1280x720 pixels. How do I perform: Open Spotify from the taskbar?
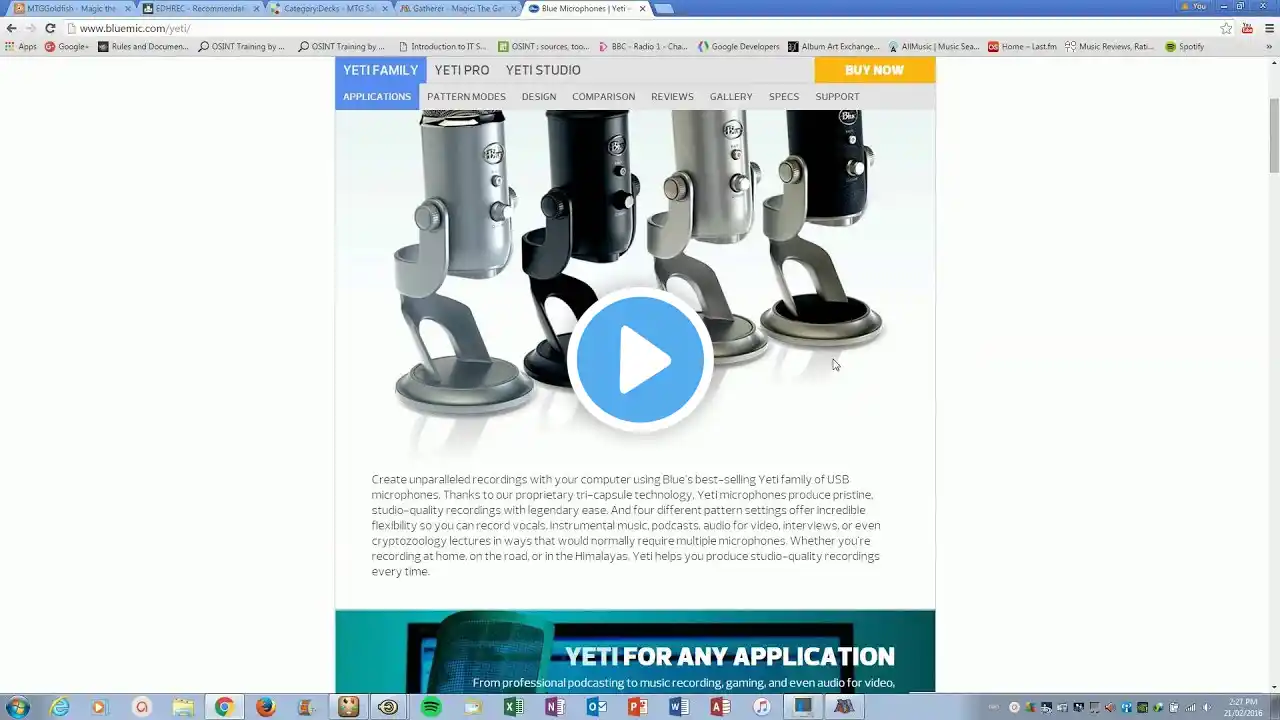click(431, 707)
